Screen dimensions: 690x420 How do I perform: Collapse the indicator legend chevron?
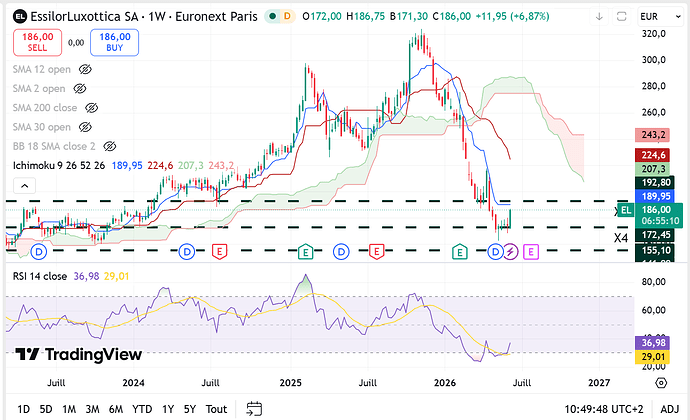pos(25,186)
